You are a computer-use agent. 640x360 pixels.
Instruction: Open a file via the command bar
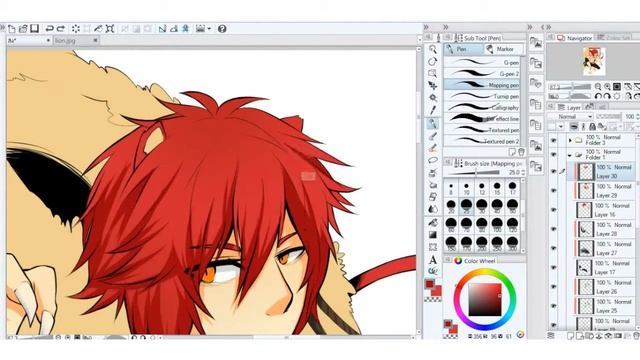click(x=23, y=29)
